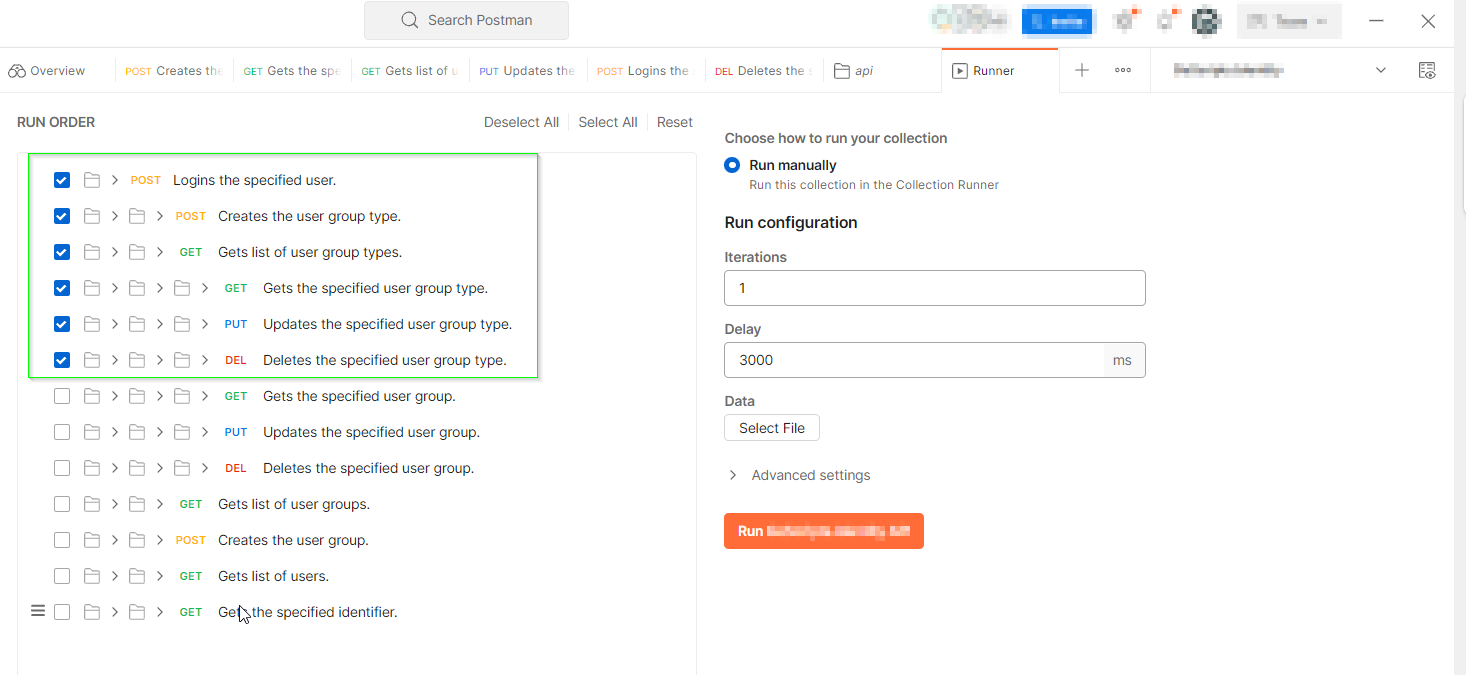Click the Overview tab icon
1466x675 pixels.
[x=16, y=71]
